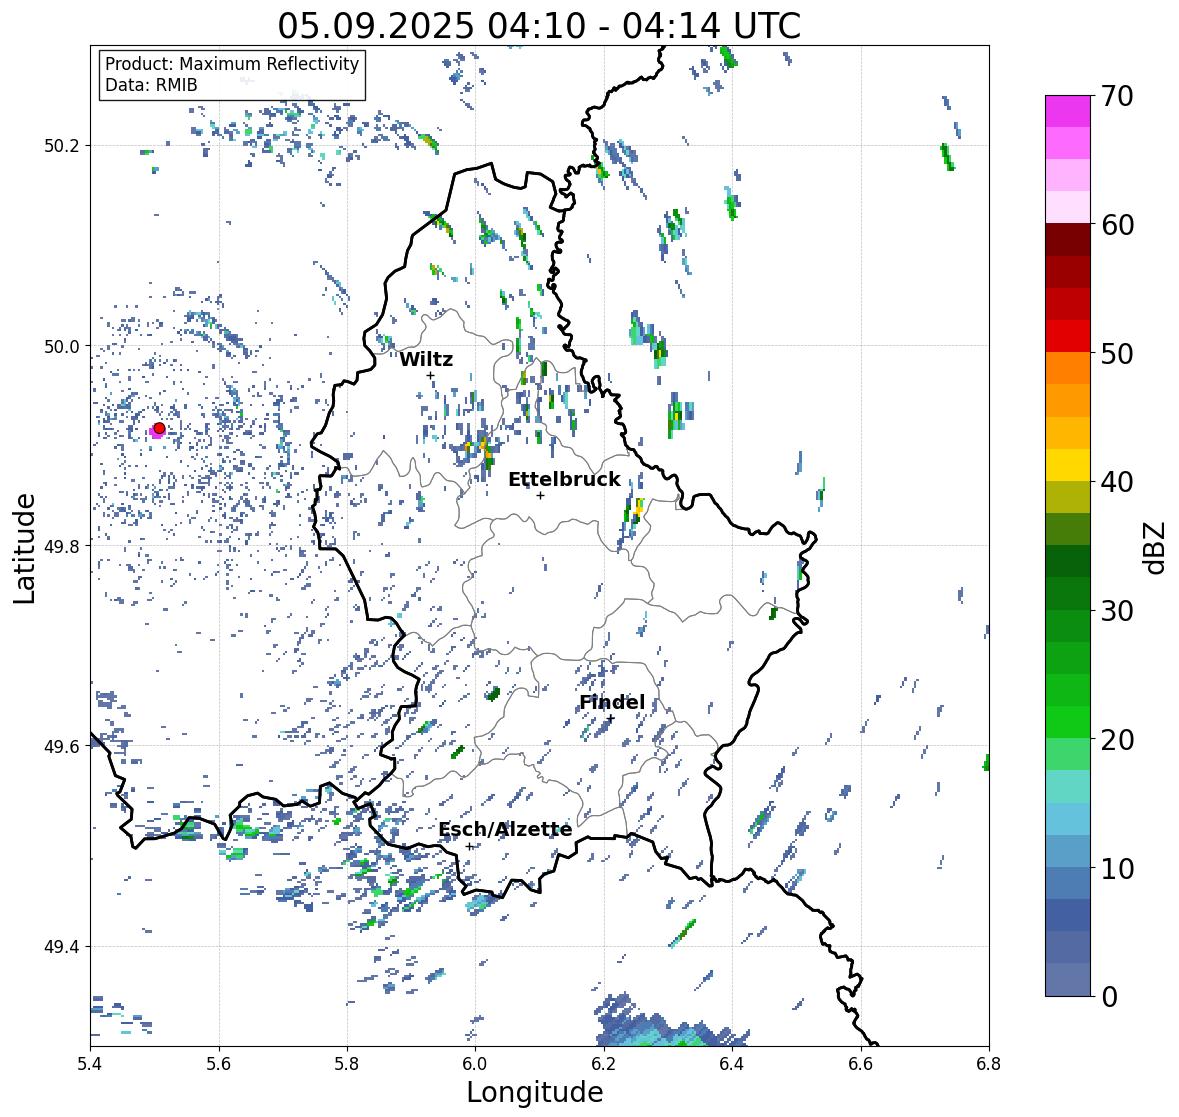The image size is (1179, 1117).
Task: Click the red radar location dot
Action: [x=159, y=428]
